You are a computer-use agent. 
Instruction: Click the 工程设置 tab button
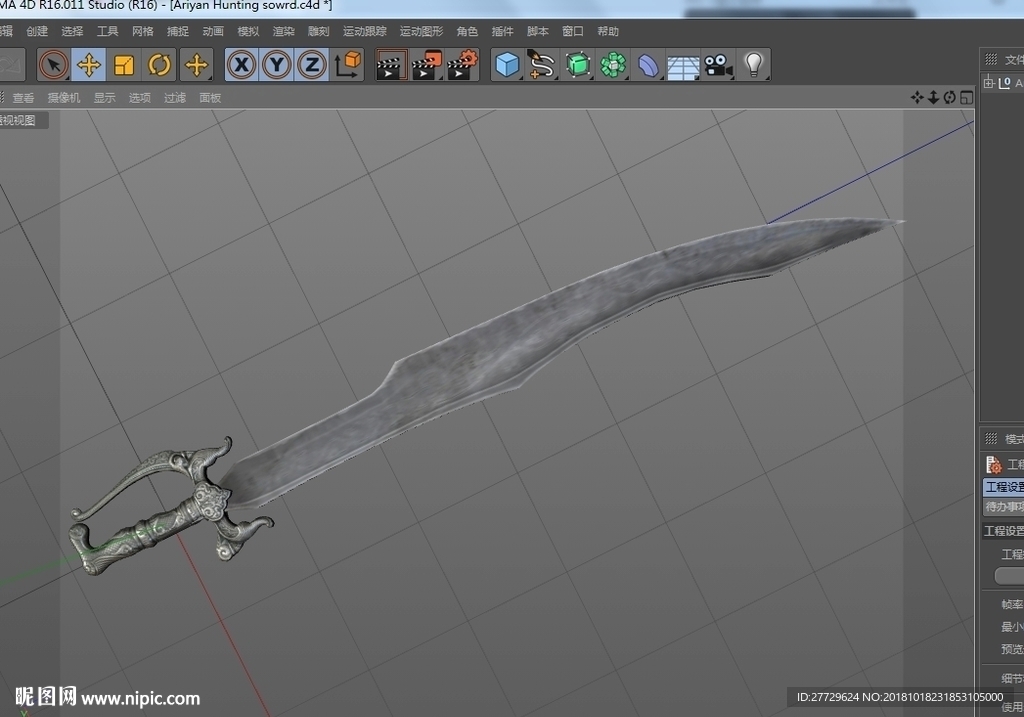(1004, 486)
